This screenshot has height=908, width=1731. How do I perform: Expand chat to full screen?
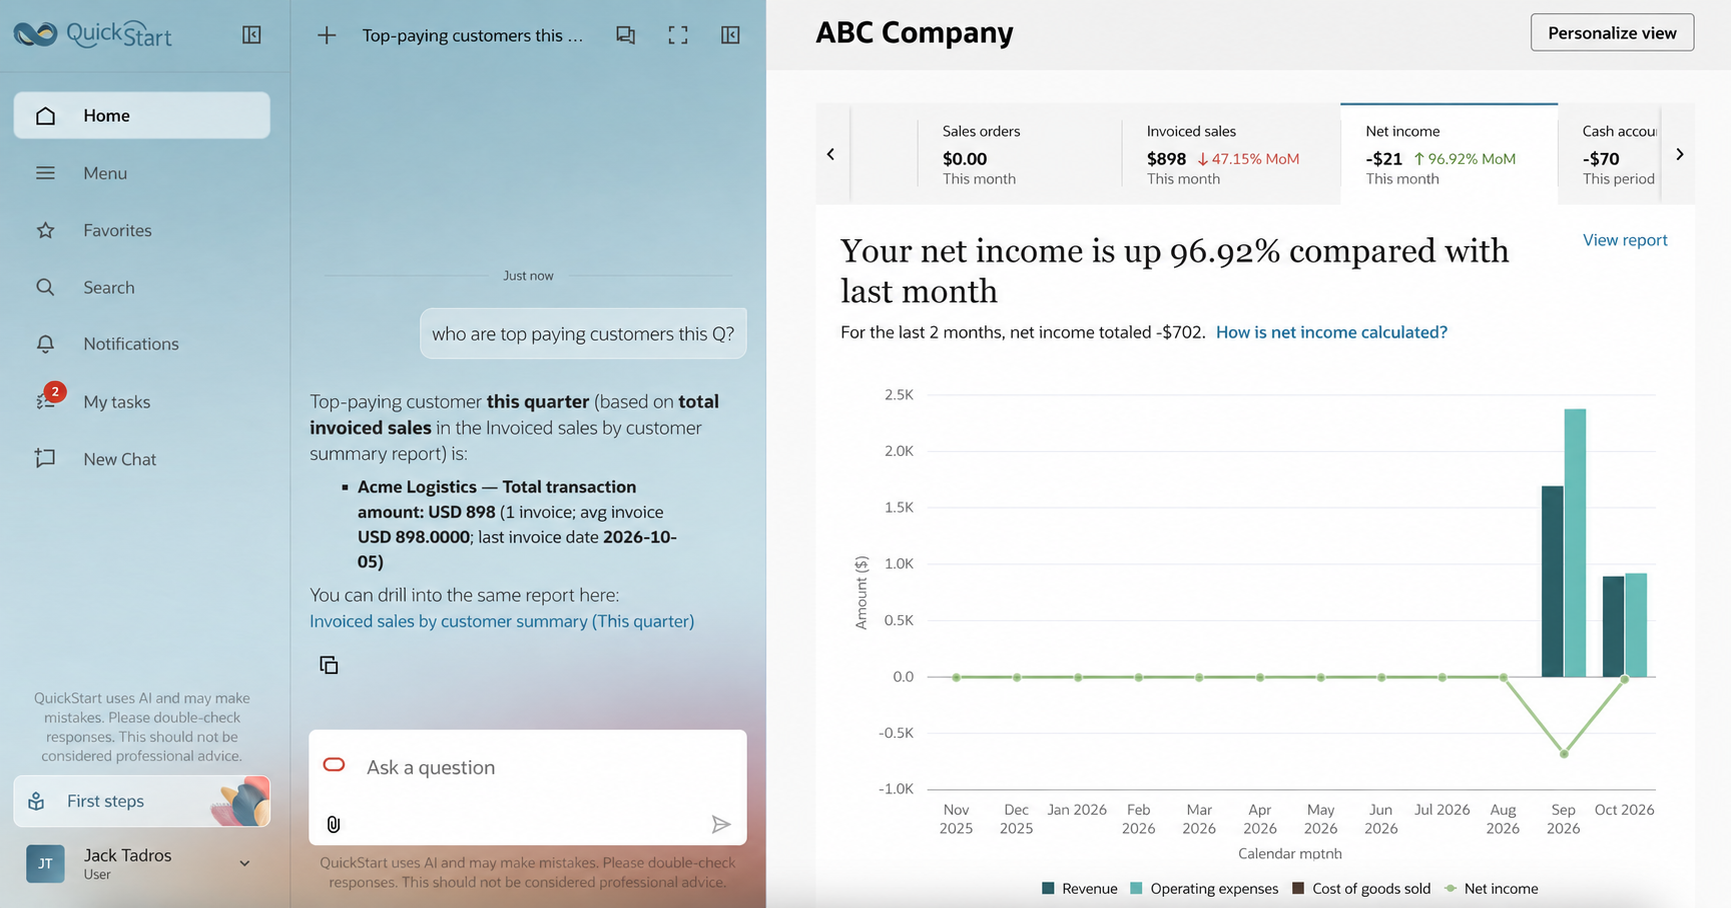(x=678, y=35)
